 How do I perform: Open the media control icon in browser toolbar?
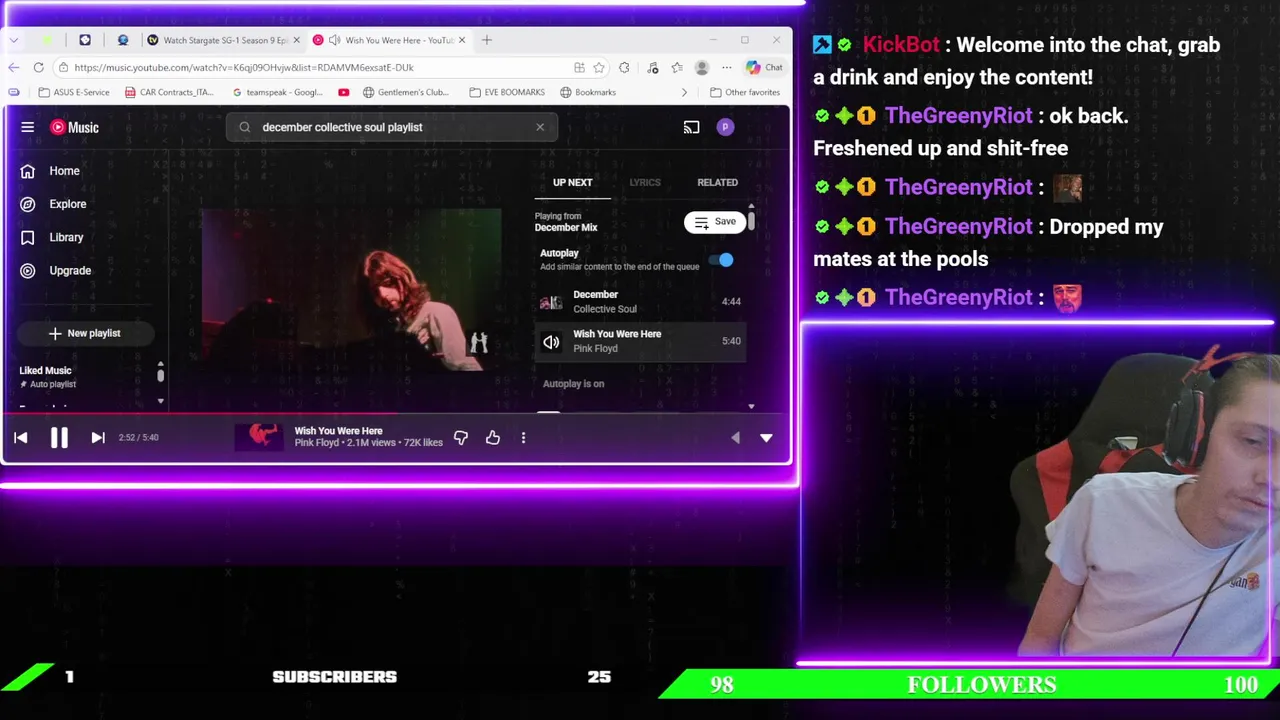[x=653, y=67]
